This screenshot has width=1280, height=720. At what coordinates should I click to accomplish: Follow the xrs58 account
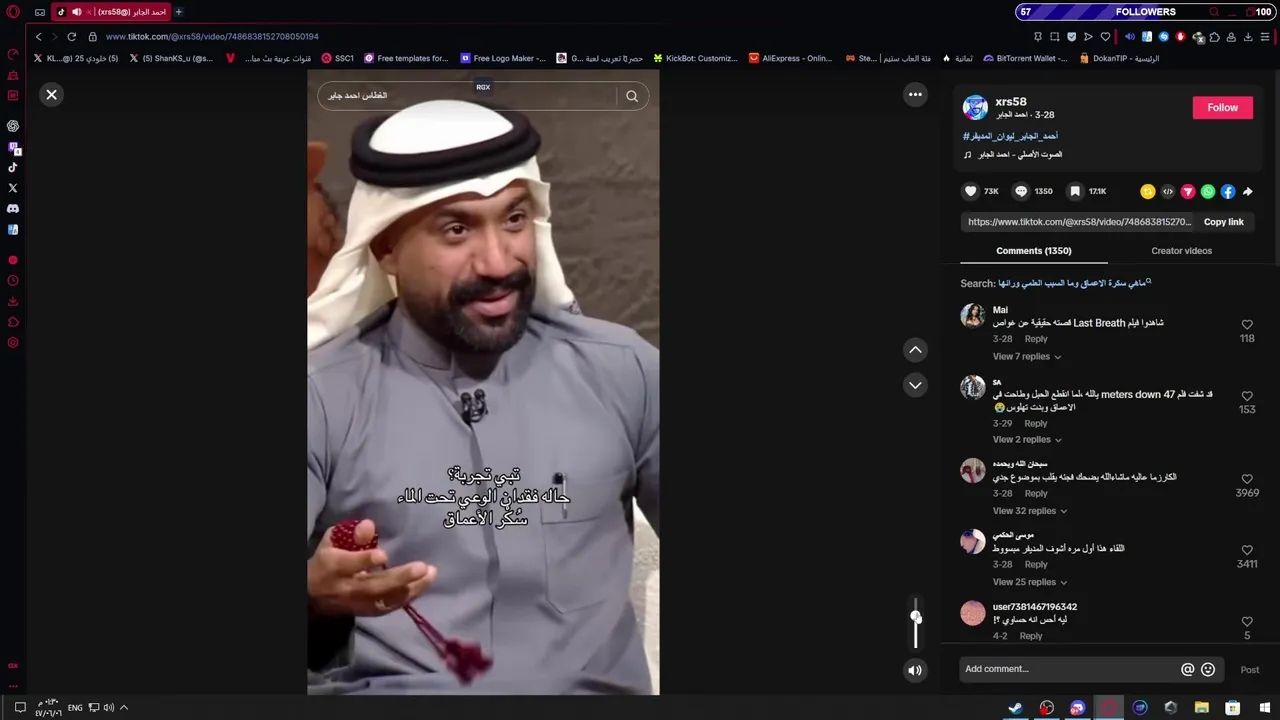(1222, 108)
